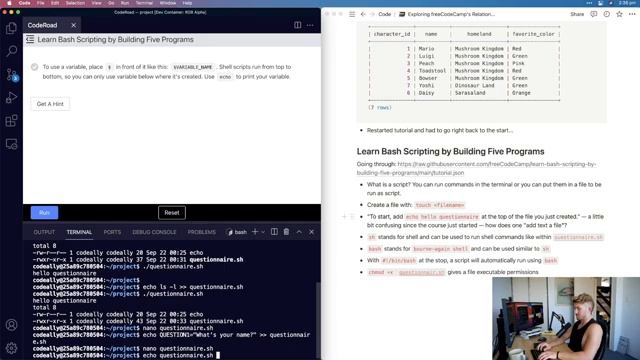Open the Exploring freeCodeCamp's Relation breadcrumb
Viewport: 640px width, 360px height.
point(447,14)
